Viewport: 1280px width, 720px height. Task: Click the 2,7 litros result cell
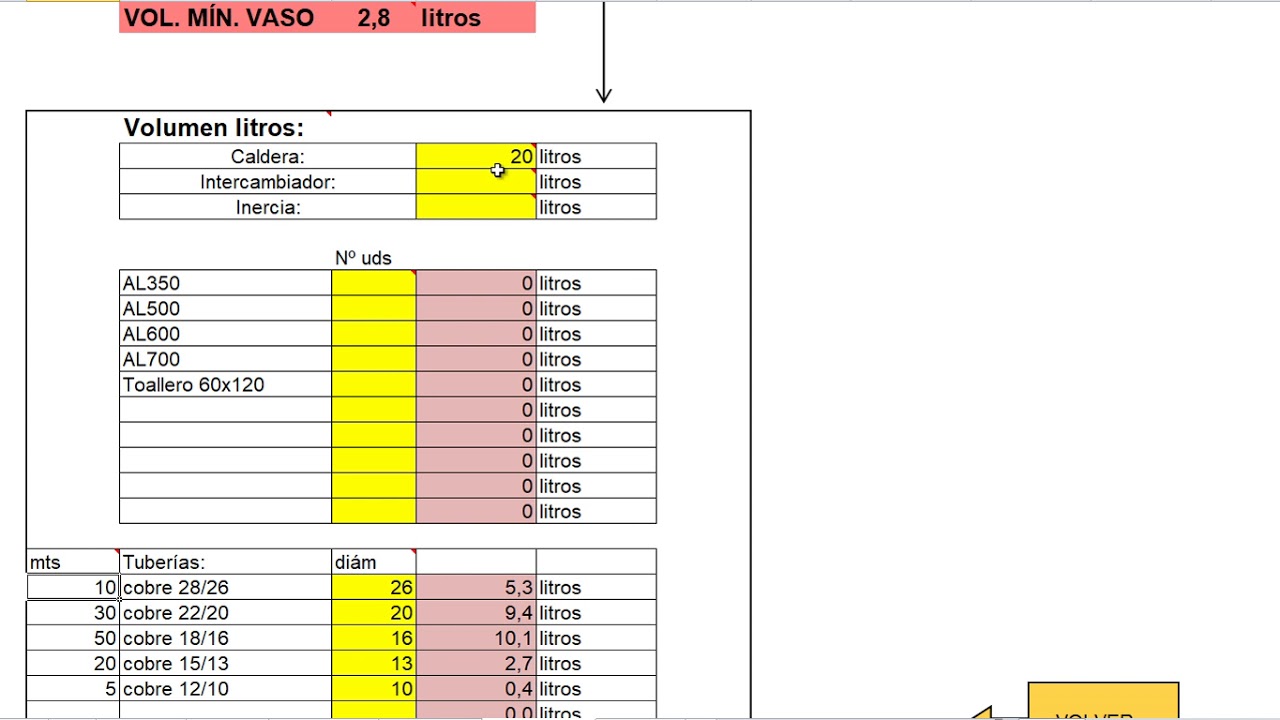476,663
